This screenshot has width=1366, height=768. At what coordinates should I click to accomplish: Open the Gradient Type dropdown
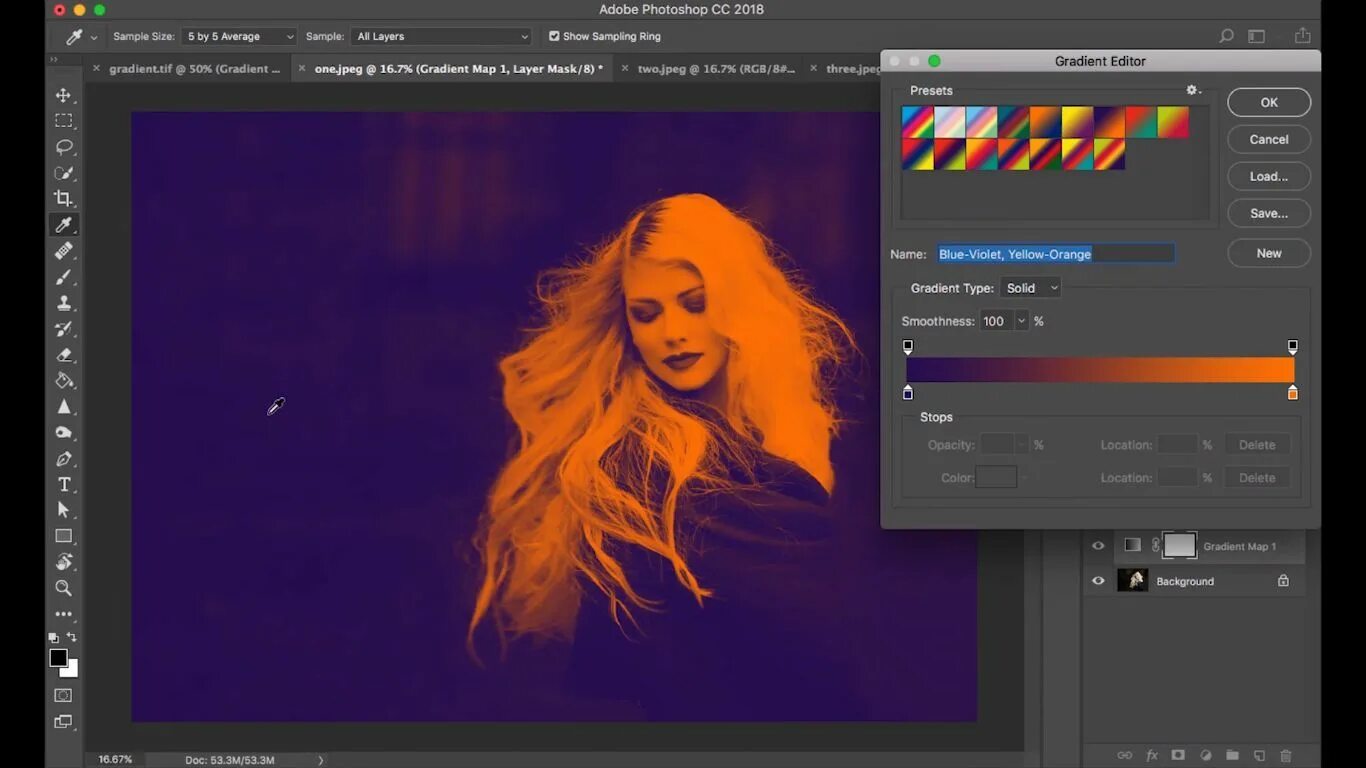point(1030,288)
